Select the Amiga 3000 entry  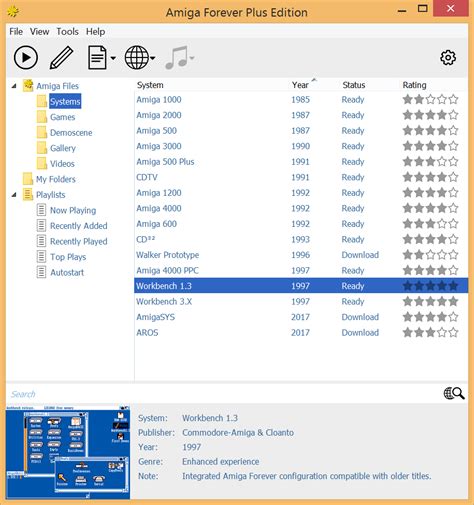[x=159, y=146]
